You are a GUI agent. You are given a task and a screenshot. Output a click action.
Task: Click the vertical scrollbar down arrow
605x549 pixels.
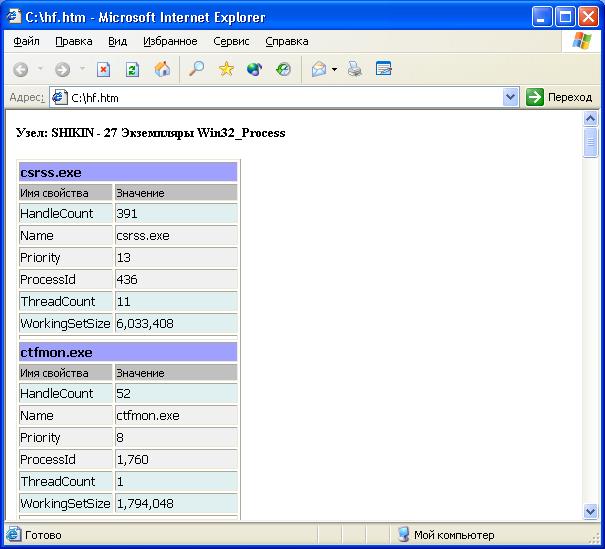pyautogui.click(x=590, y=511)
